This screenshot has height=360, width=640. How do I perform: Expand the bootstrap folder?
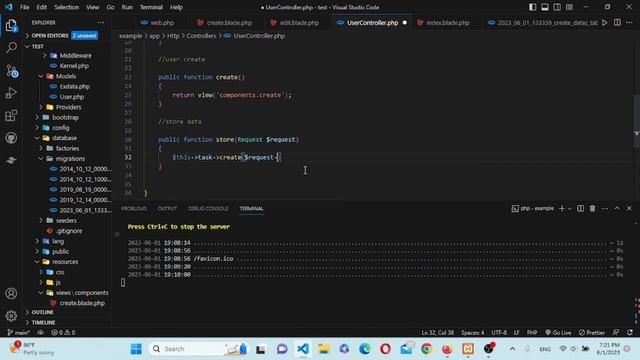click(65, 118)
